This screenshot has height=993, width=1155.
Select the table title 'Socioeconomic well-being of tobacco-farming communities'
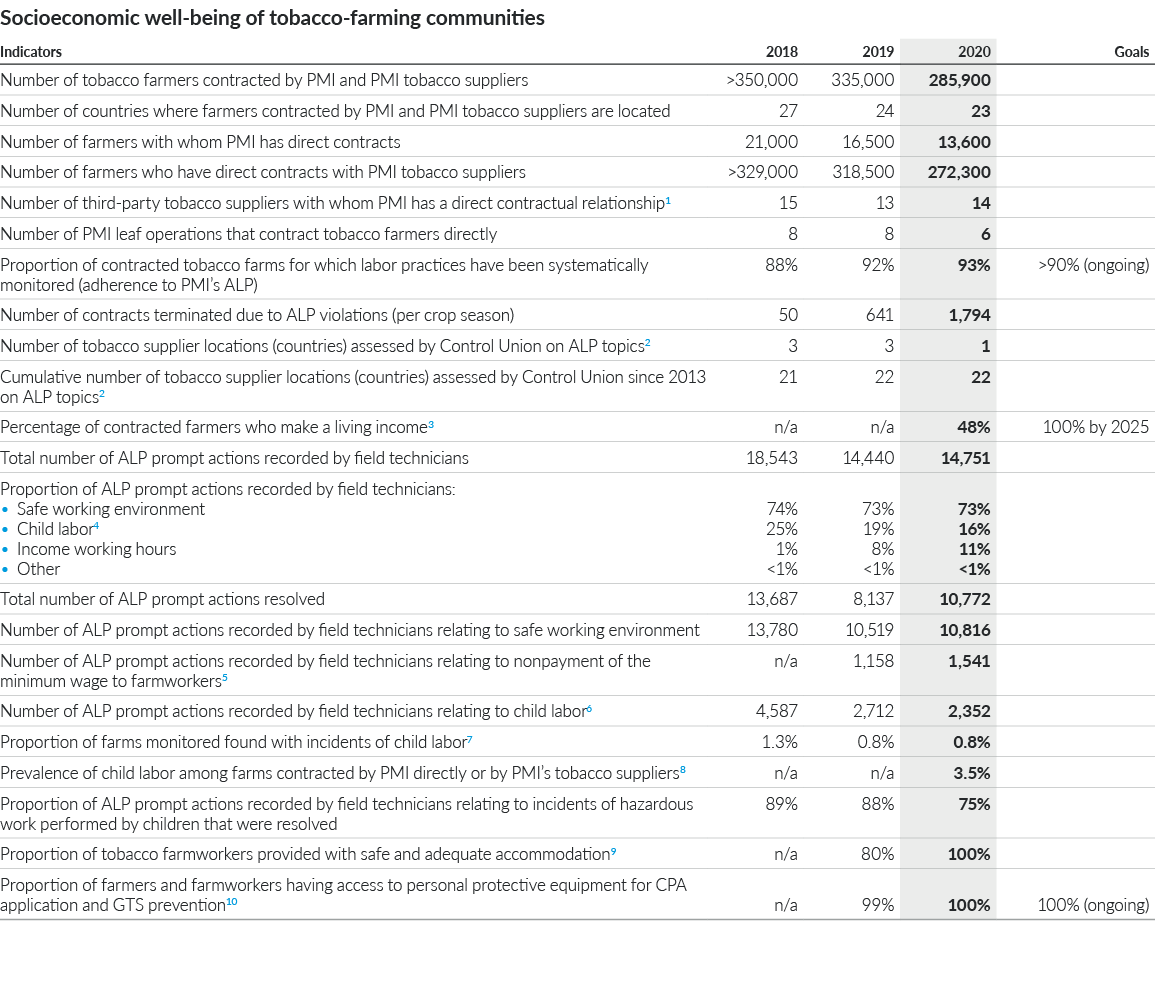[273, 18]
